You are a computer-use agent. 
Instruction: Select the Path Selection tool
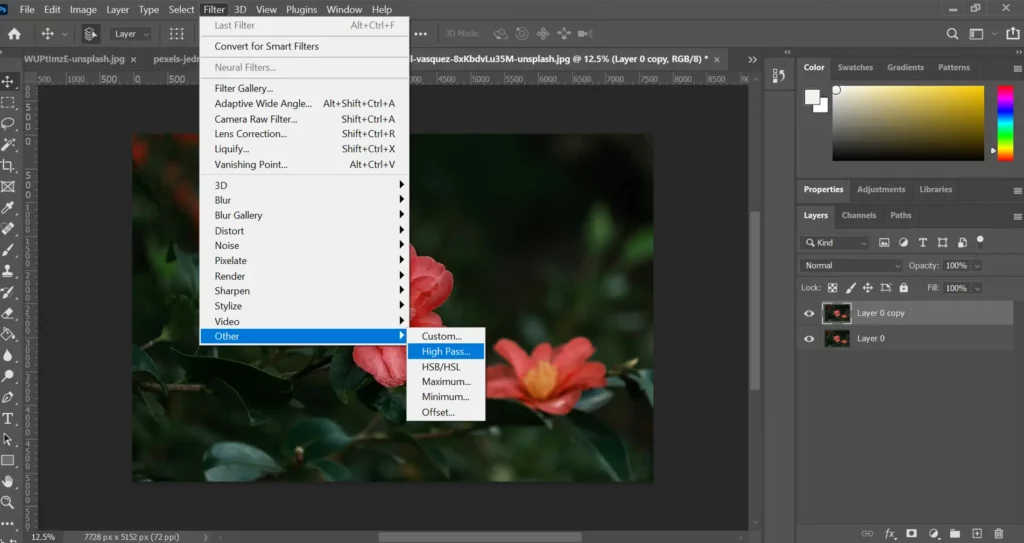pyautogui.click(x=8, y=439)
